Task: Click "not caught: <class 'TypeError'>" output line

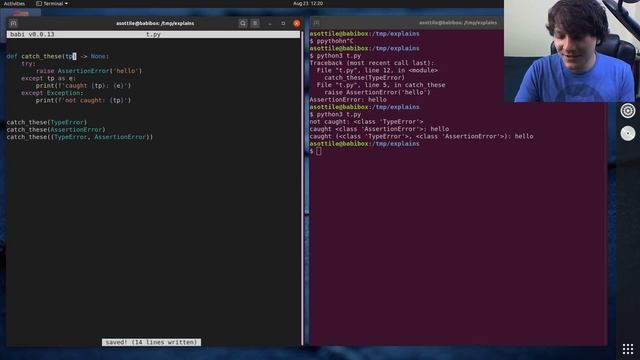Action: 367,122
